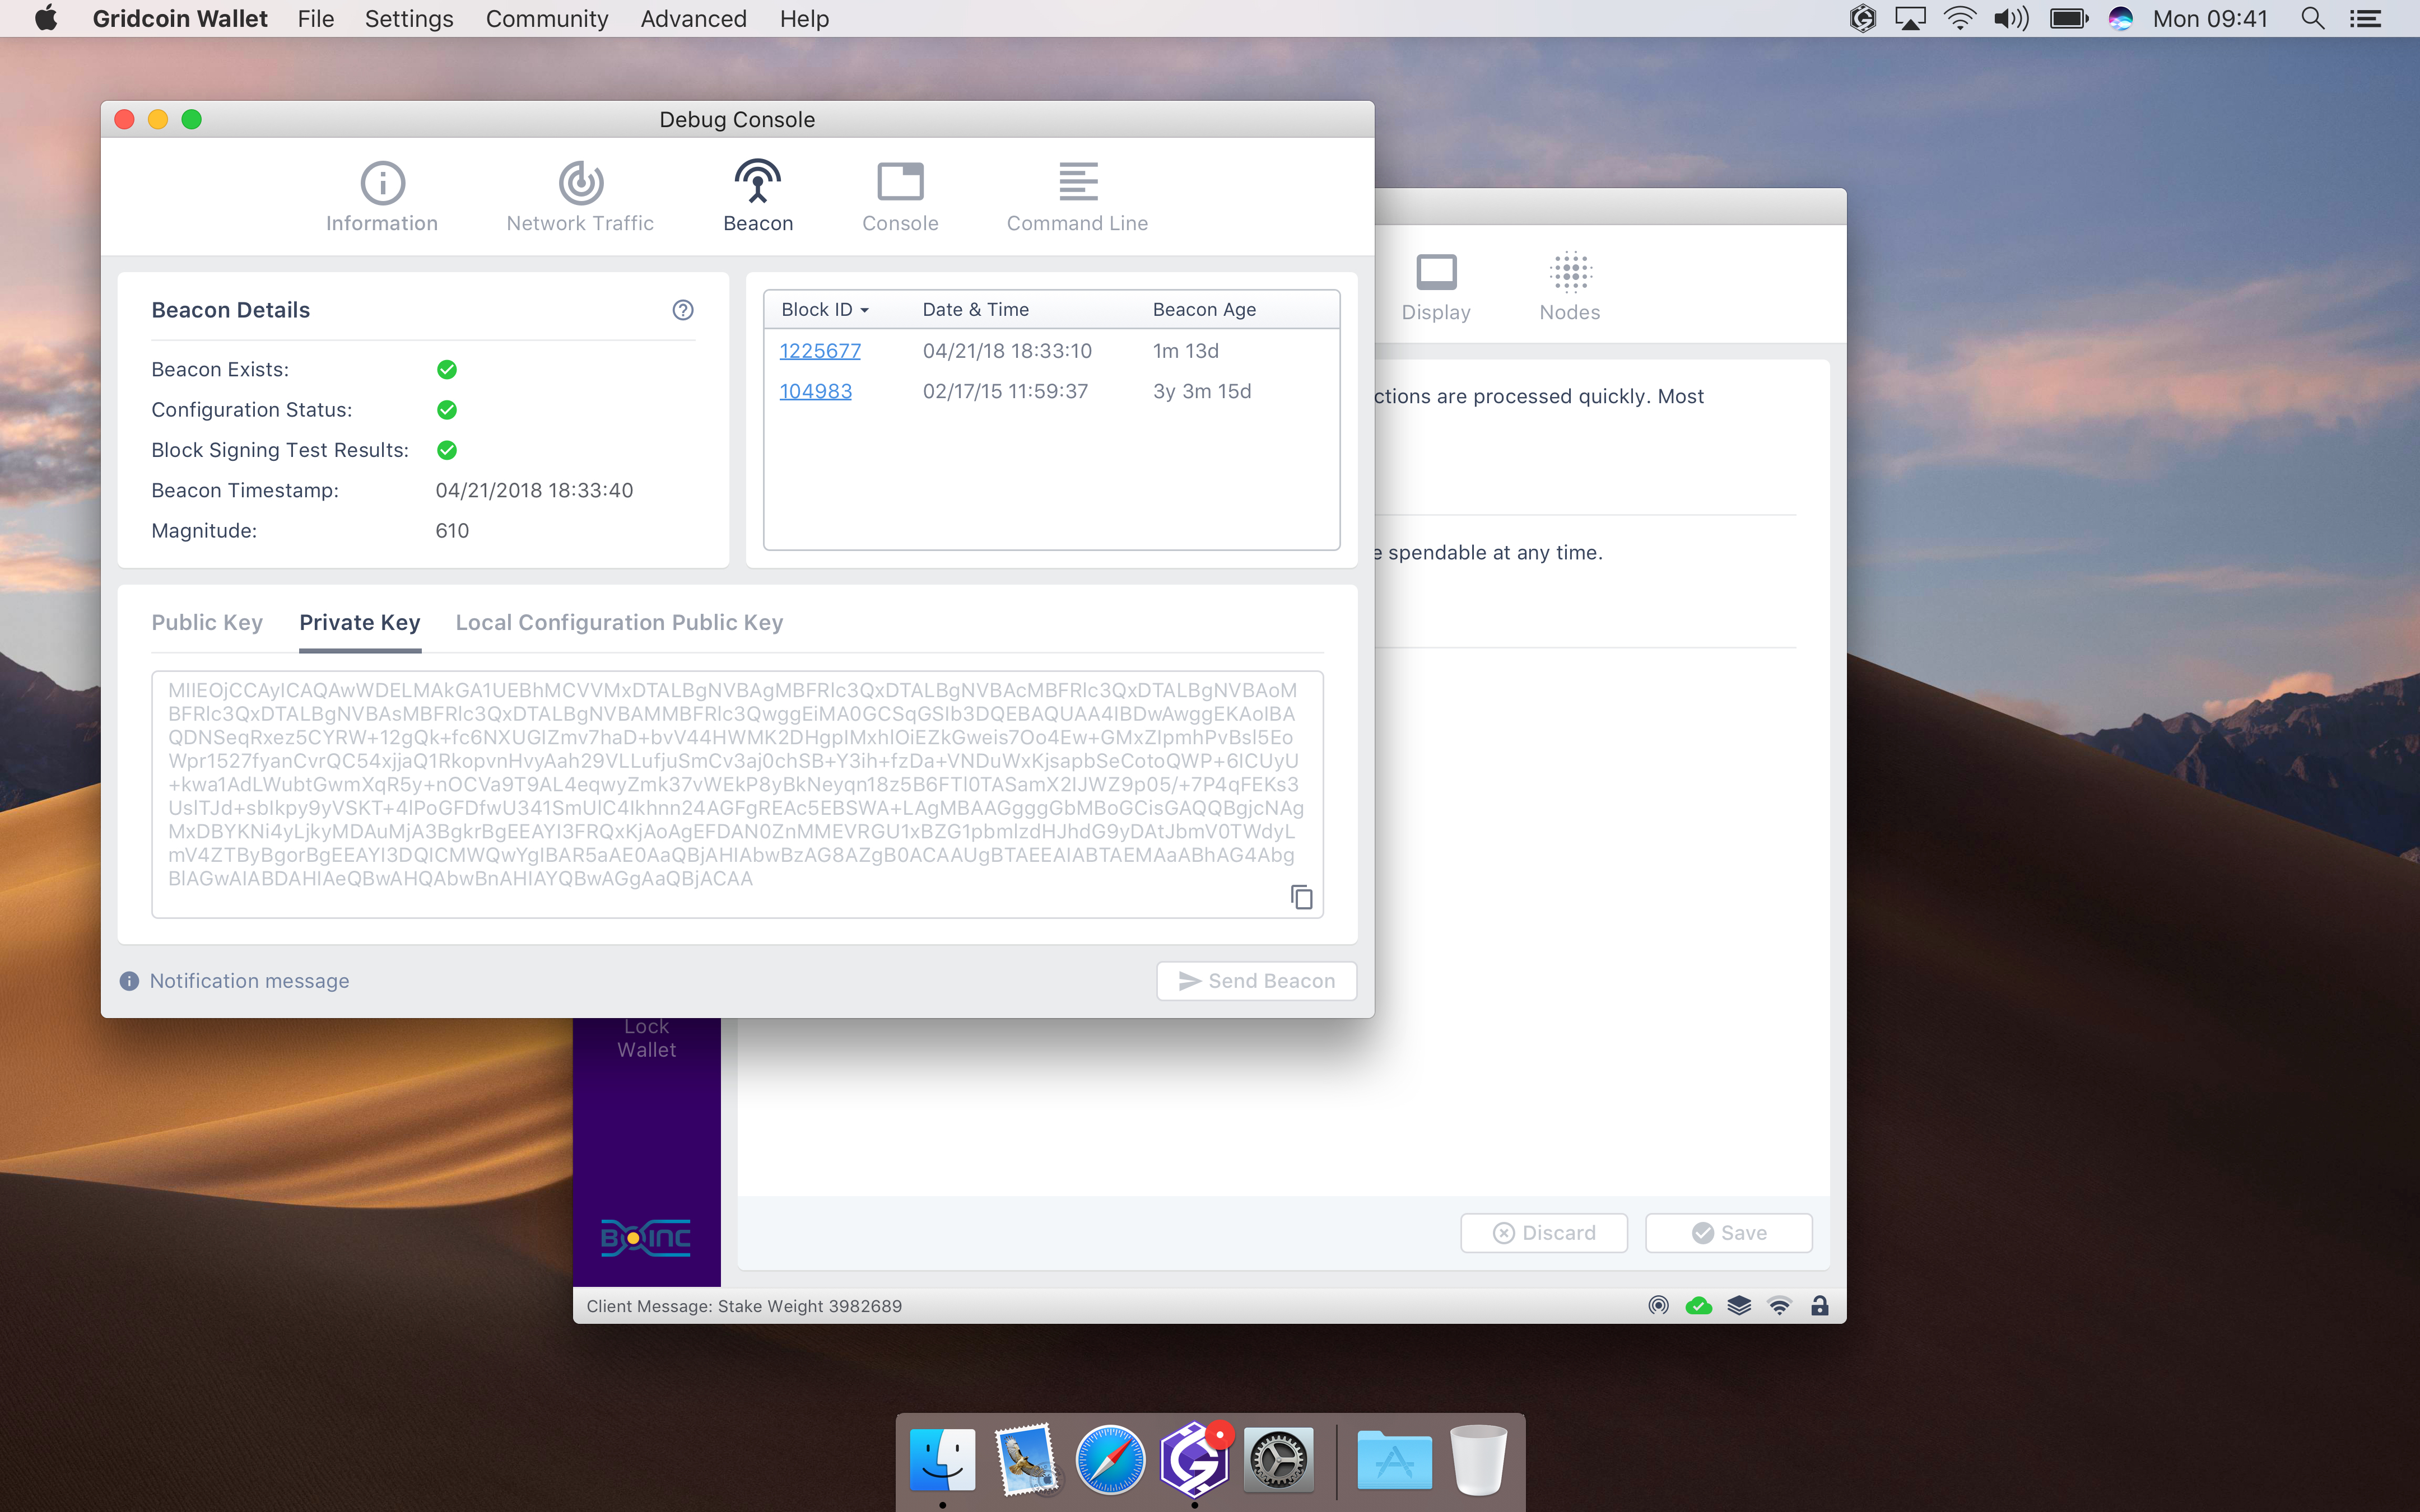Click the beacon status icon in the wallet status bar
This screenshot has width=2420, height=1512.
point(1659,1305)
